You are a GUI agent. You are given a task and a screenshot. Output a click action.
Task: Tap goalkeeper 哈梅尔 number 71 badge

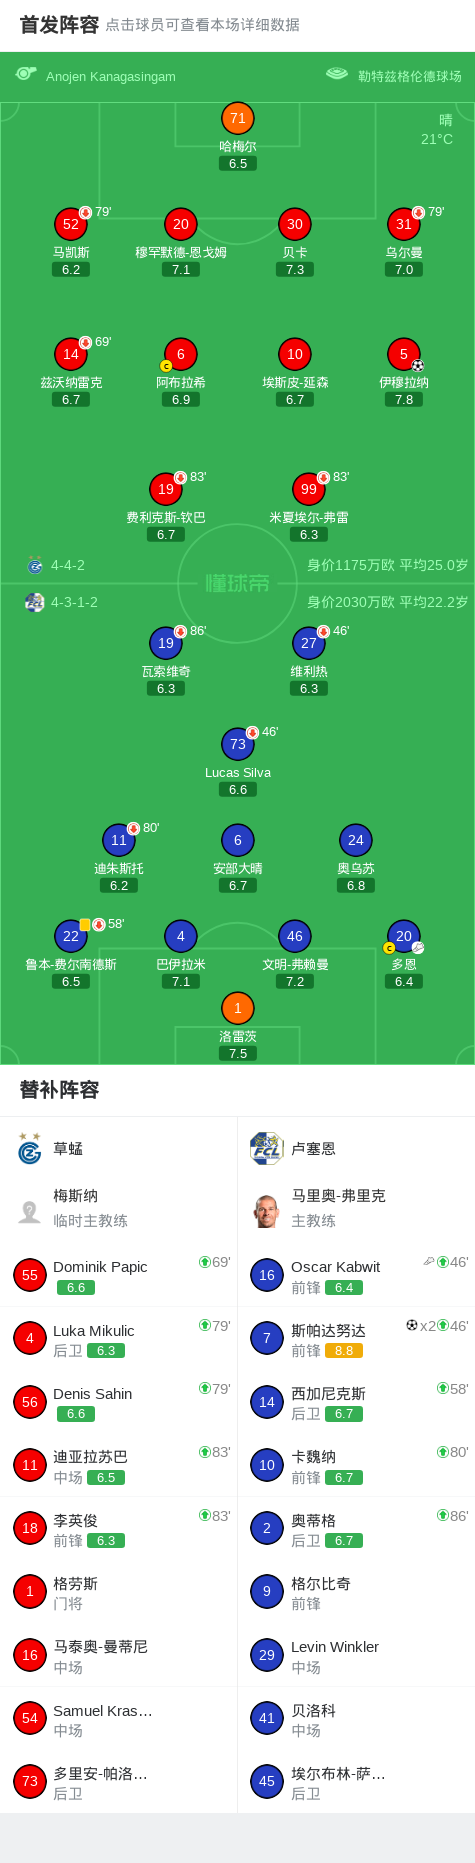tap(238, 118)
